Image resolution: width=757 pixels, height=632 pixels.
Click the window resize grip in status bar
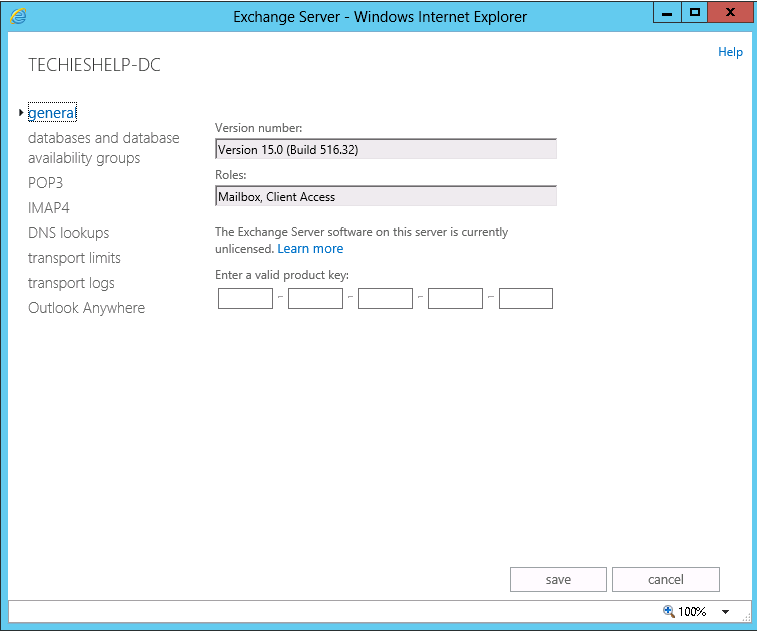[x=746, y=618]
